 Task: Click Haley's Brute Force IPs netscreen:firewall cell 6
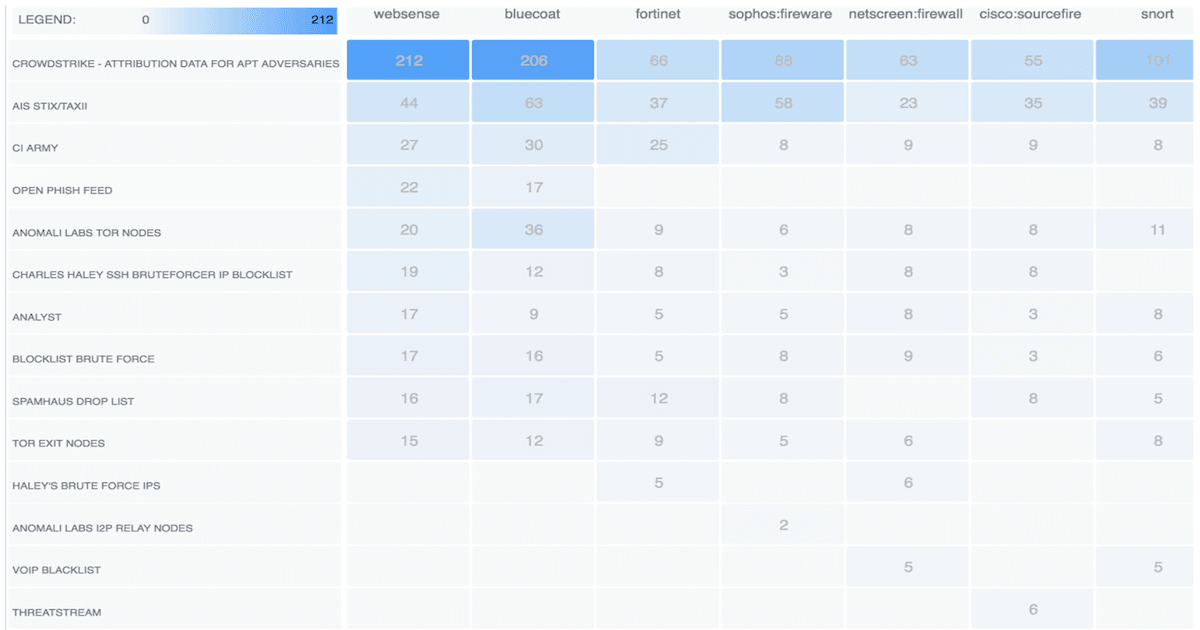[907, 482]
